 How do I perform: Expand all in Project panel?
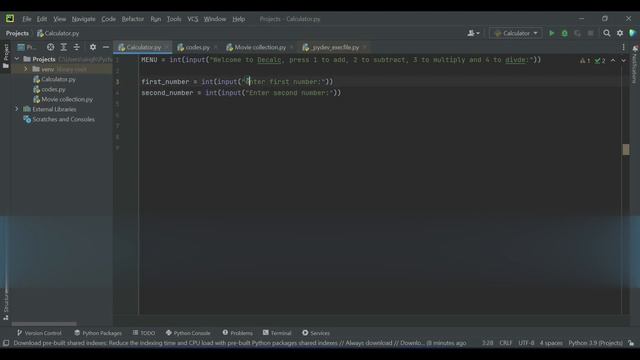pos(63,47)
